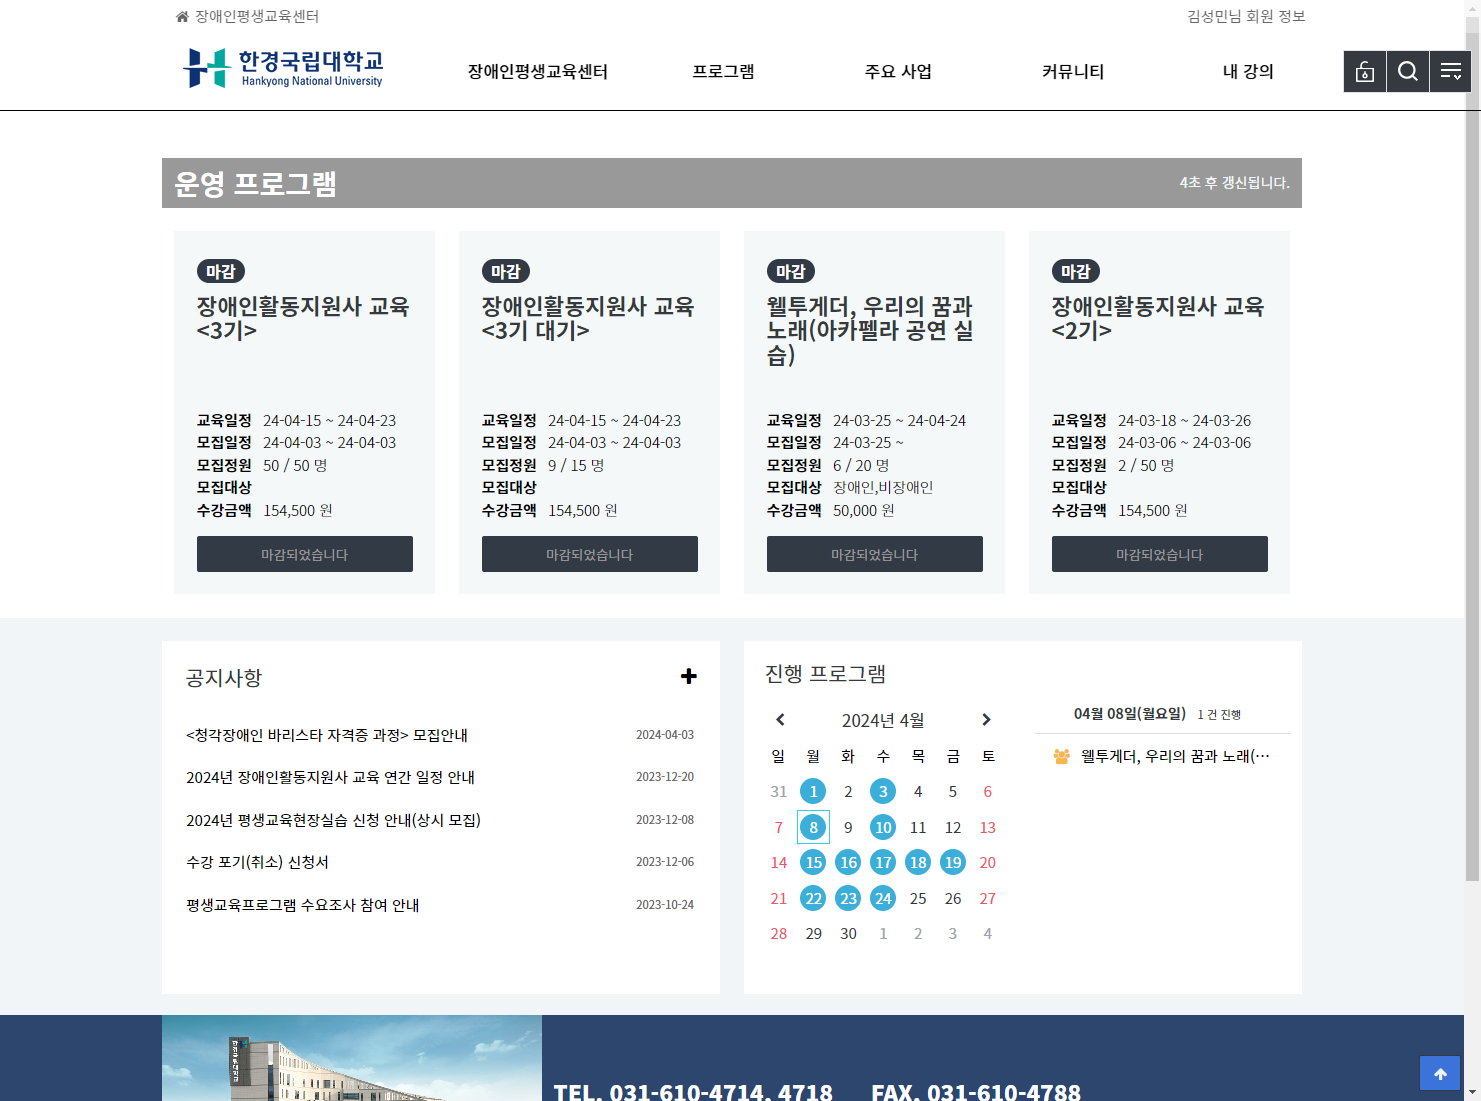Open notice 평생교육프로그램 수요조사 참여 안내
Viewport: 1481px width, 1101px height.
302,905
